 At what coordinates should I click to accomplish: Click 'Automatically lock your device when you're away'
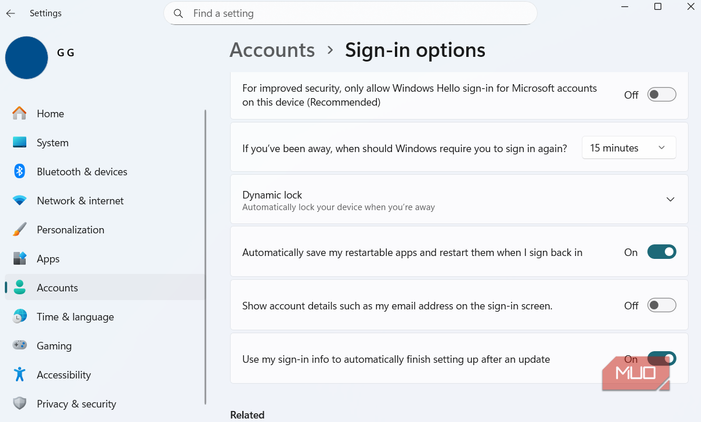point(338,207)
